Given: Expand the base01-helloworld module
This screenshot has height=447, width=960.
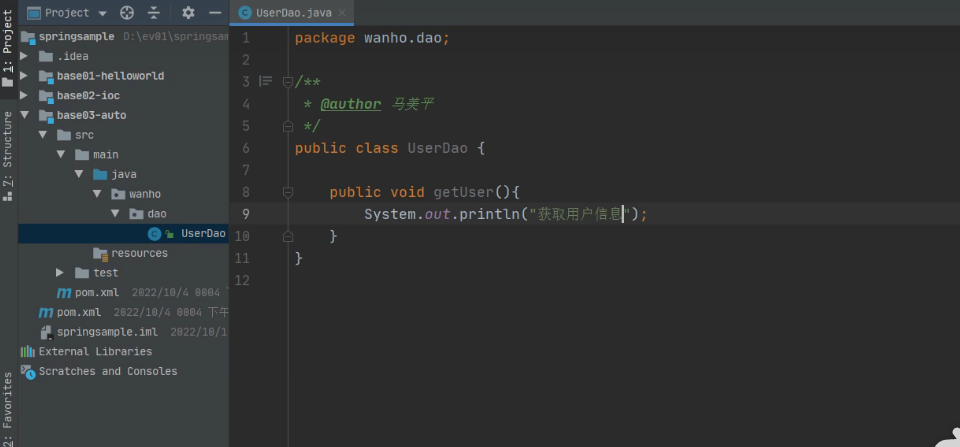Looking at the screenshot, I should pyautogui.click(x=24, y=76).
